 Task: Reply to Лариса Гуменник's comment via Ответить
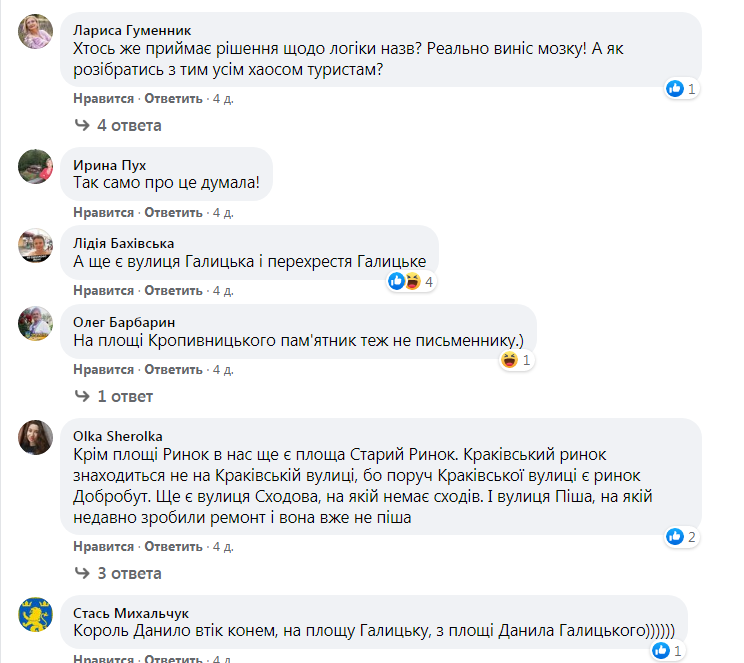174,99
